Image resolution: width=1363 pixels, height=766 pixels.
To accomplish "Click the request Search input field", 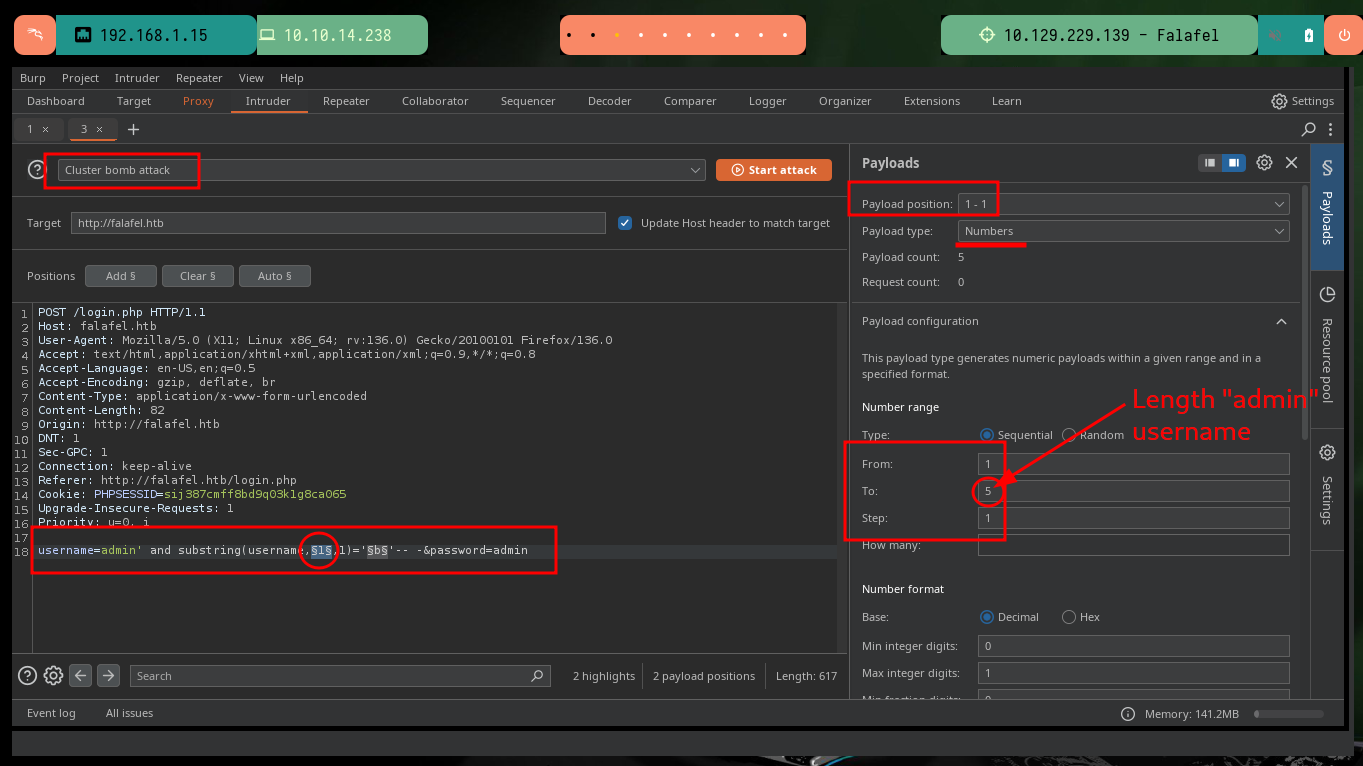I will tap(340, 676).
